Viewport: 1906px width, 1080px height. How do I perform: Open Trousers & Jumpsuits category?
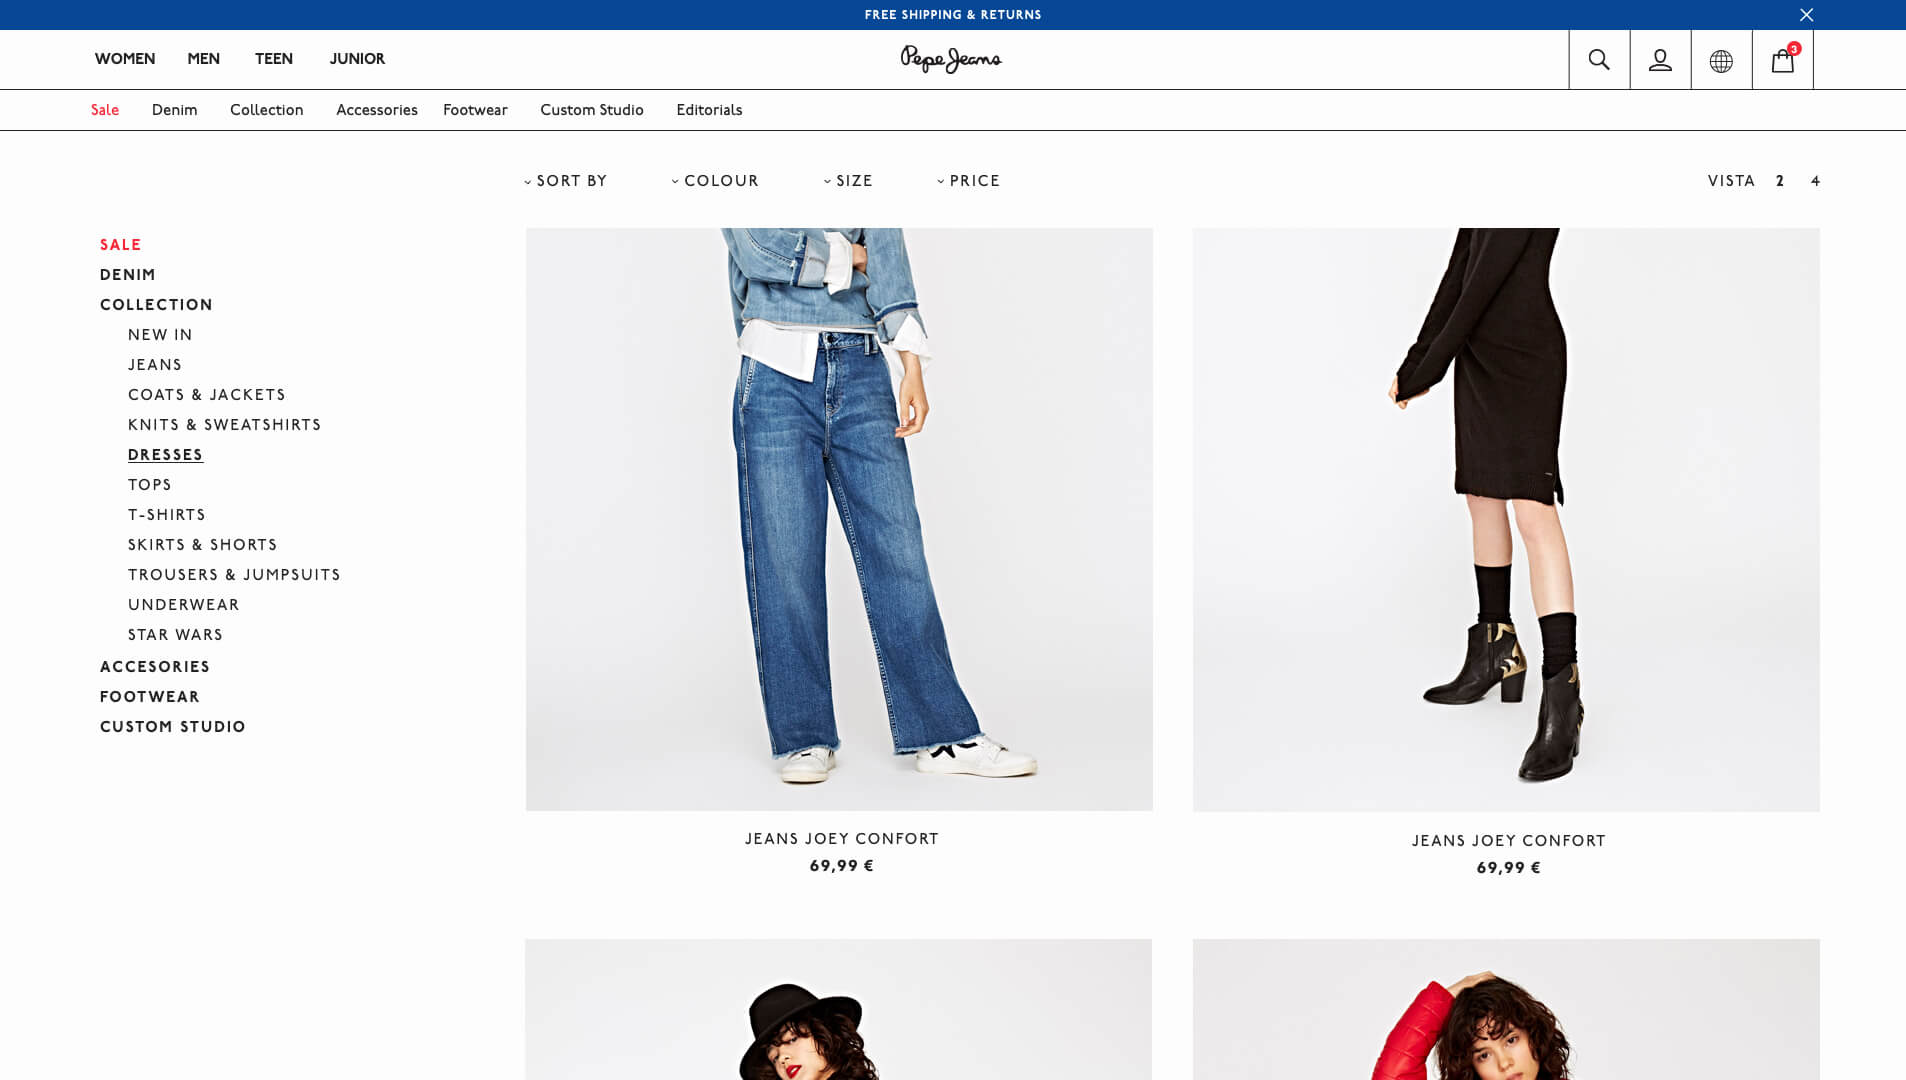pos(234,575)
